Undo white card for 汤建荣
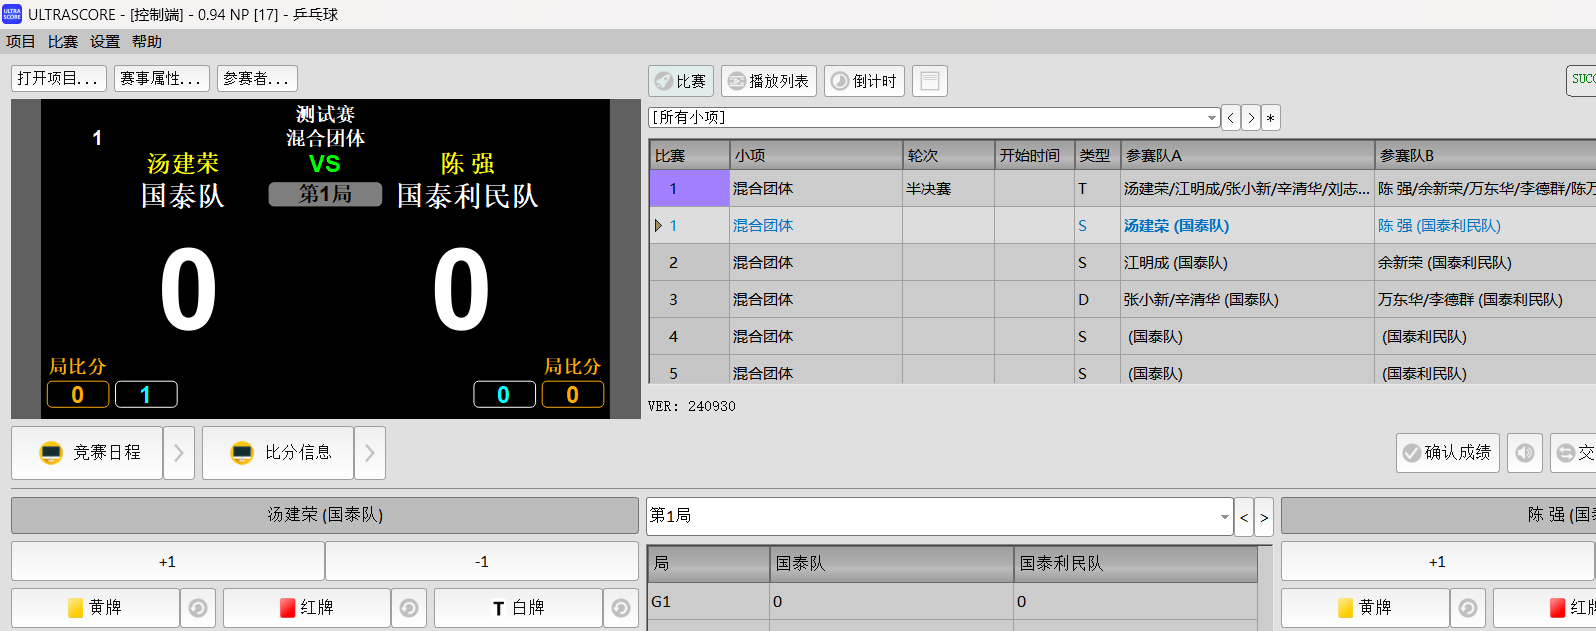 coord(620,608)
